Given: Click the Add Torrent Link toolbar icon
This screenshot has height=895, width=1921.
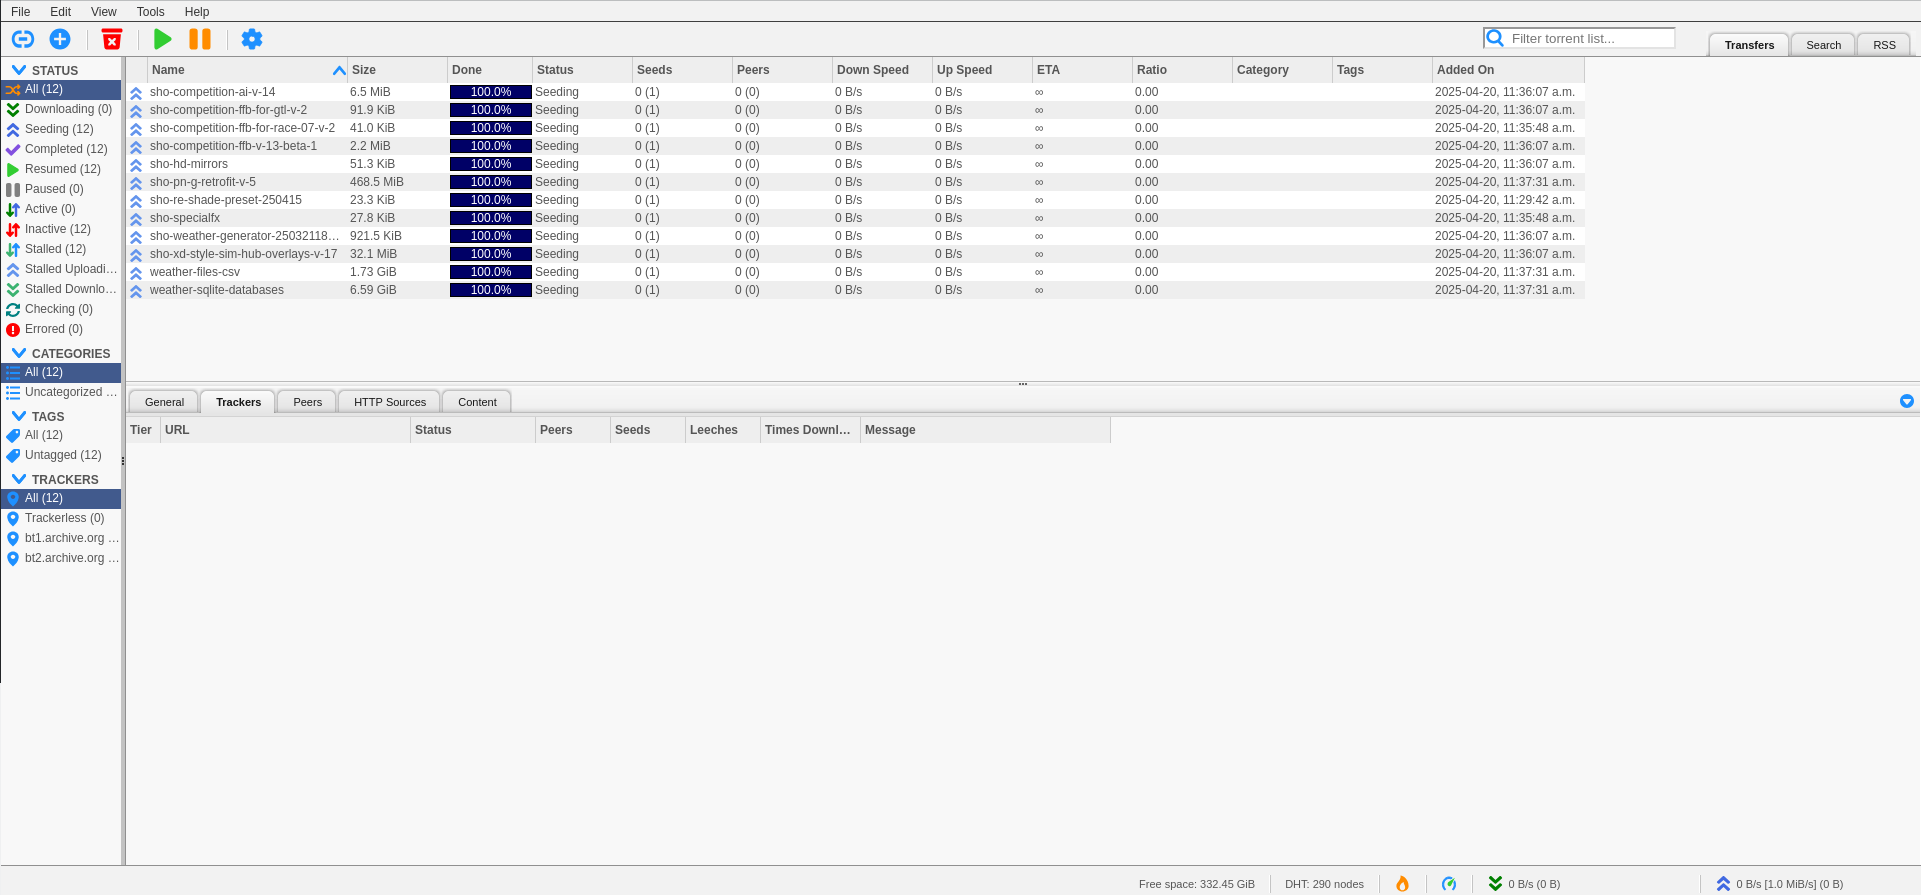Looking at the screenshot, I should point(23,39).
